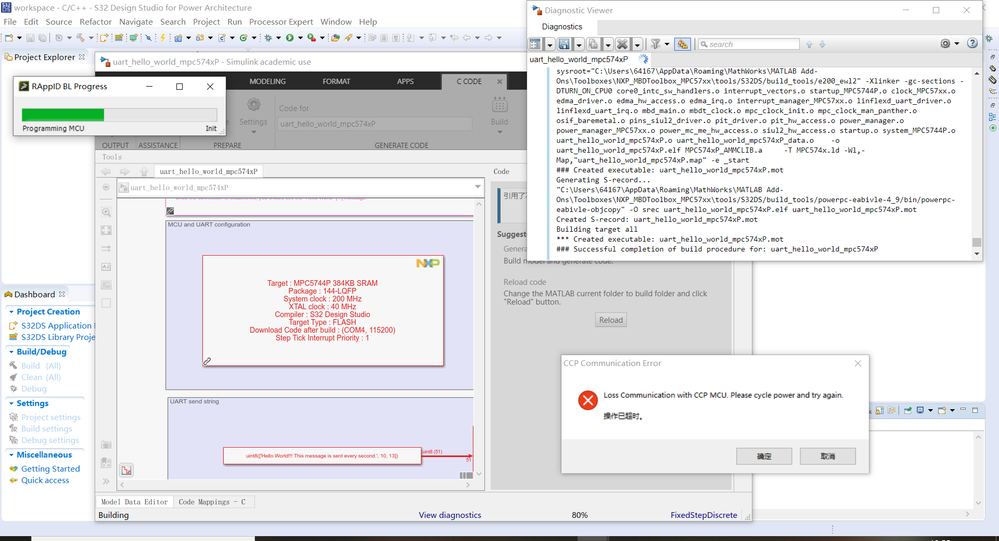This screenshot has height=541, width=999.
Task: Select the uart_hello_world_mpc574xP canvas tab
Action: point(208,171)
